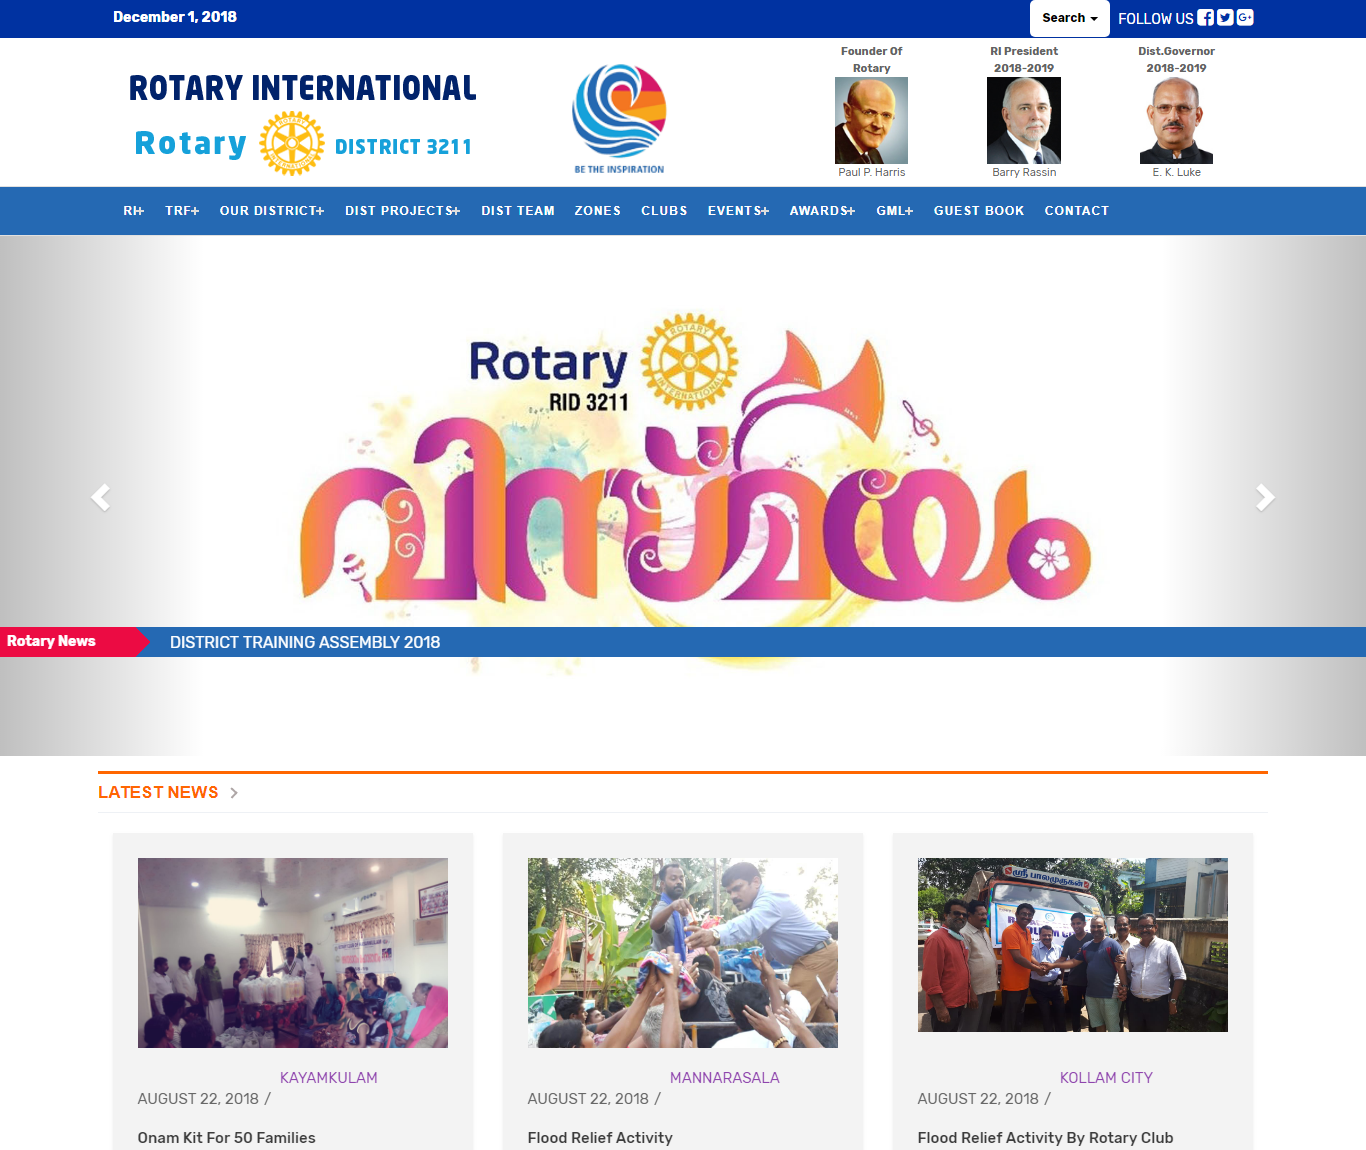The image size is (1366, 1150).
Task: Click the chevron beside Latest News
Action: [234, 793]
